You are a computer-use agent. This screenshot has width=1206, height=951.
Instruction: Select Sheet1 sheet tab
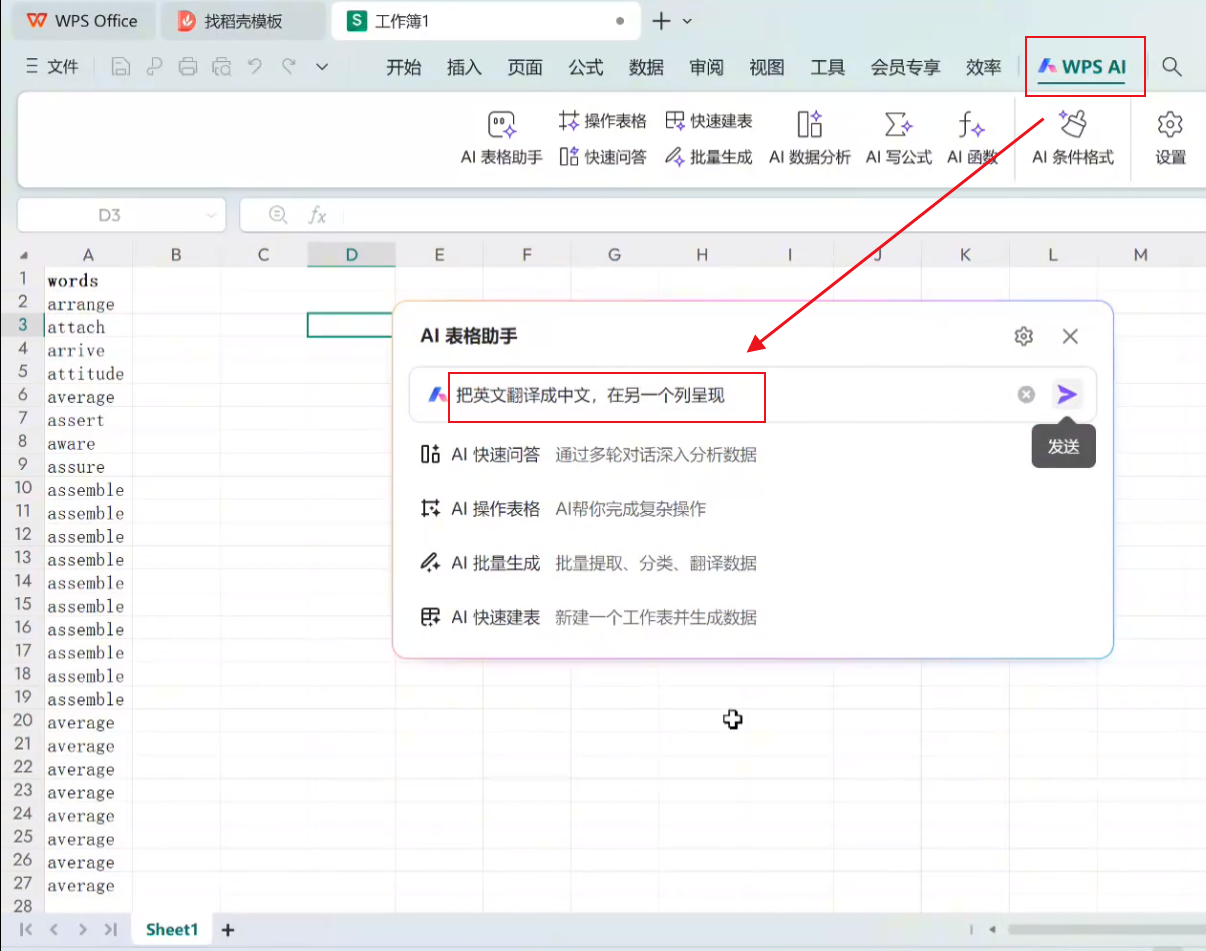pyautogui.click(x=172, y=930)
